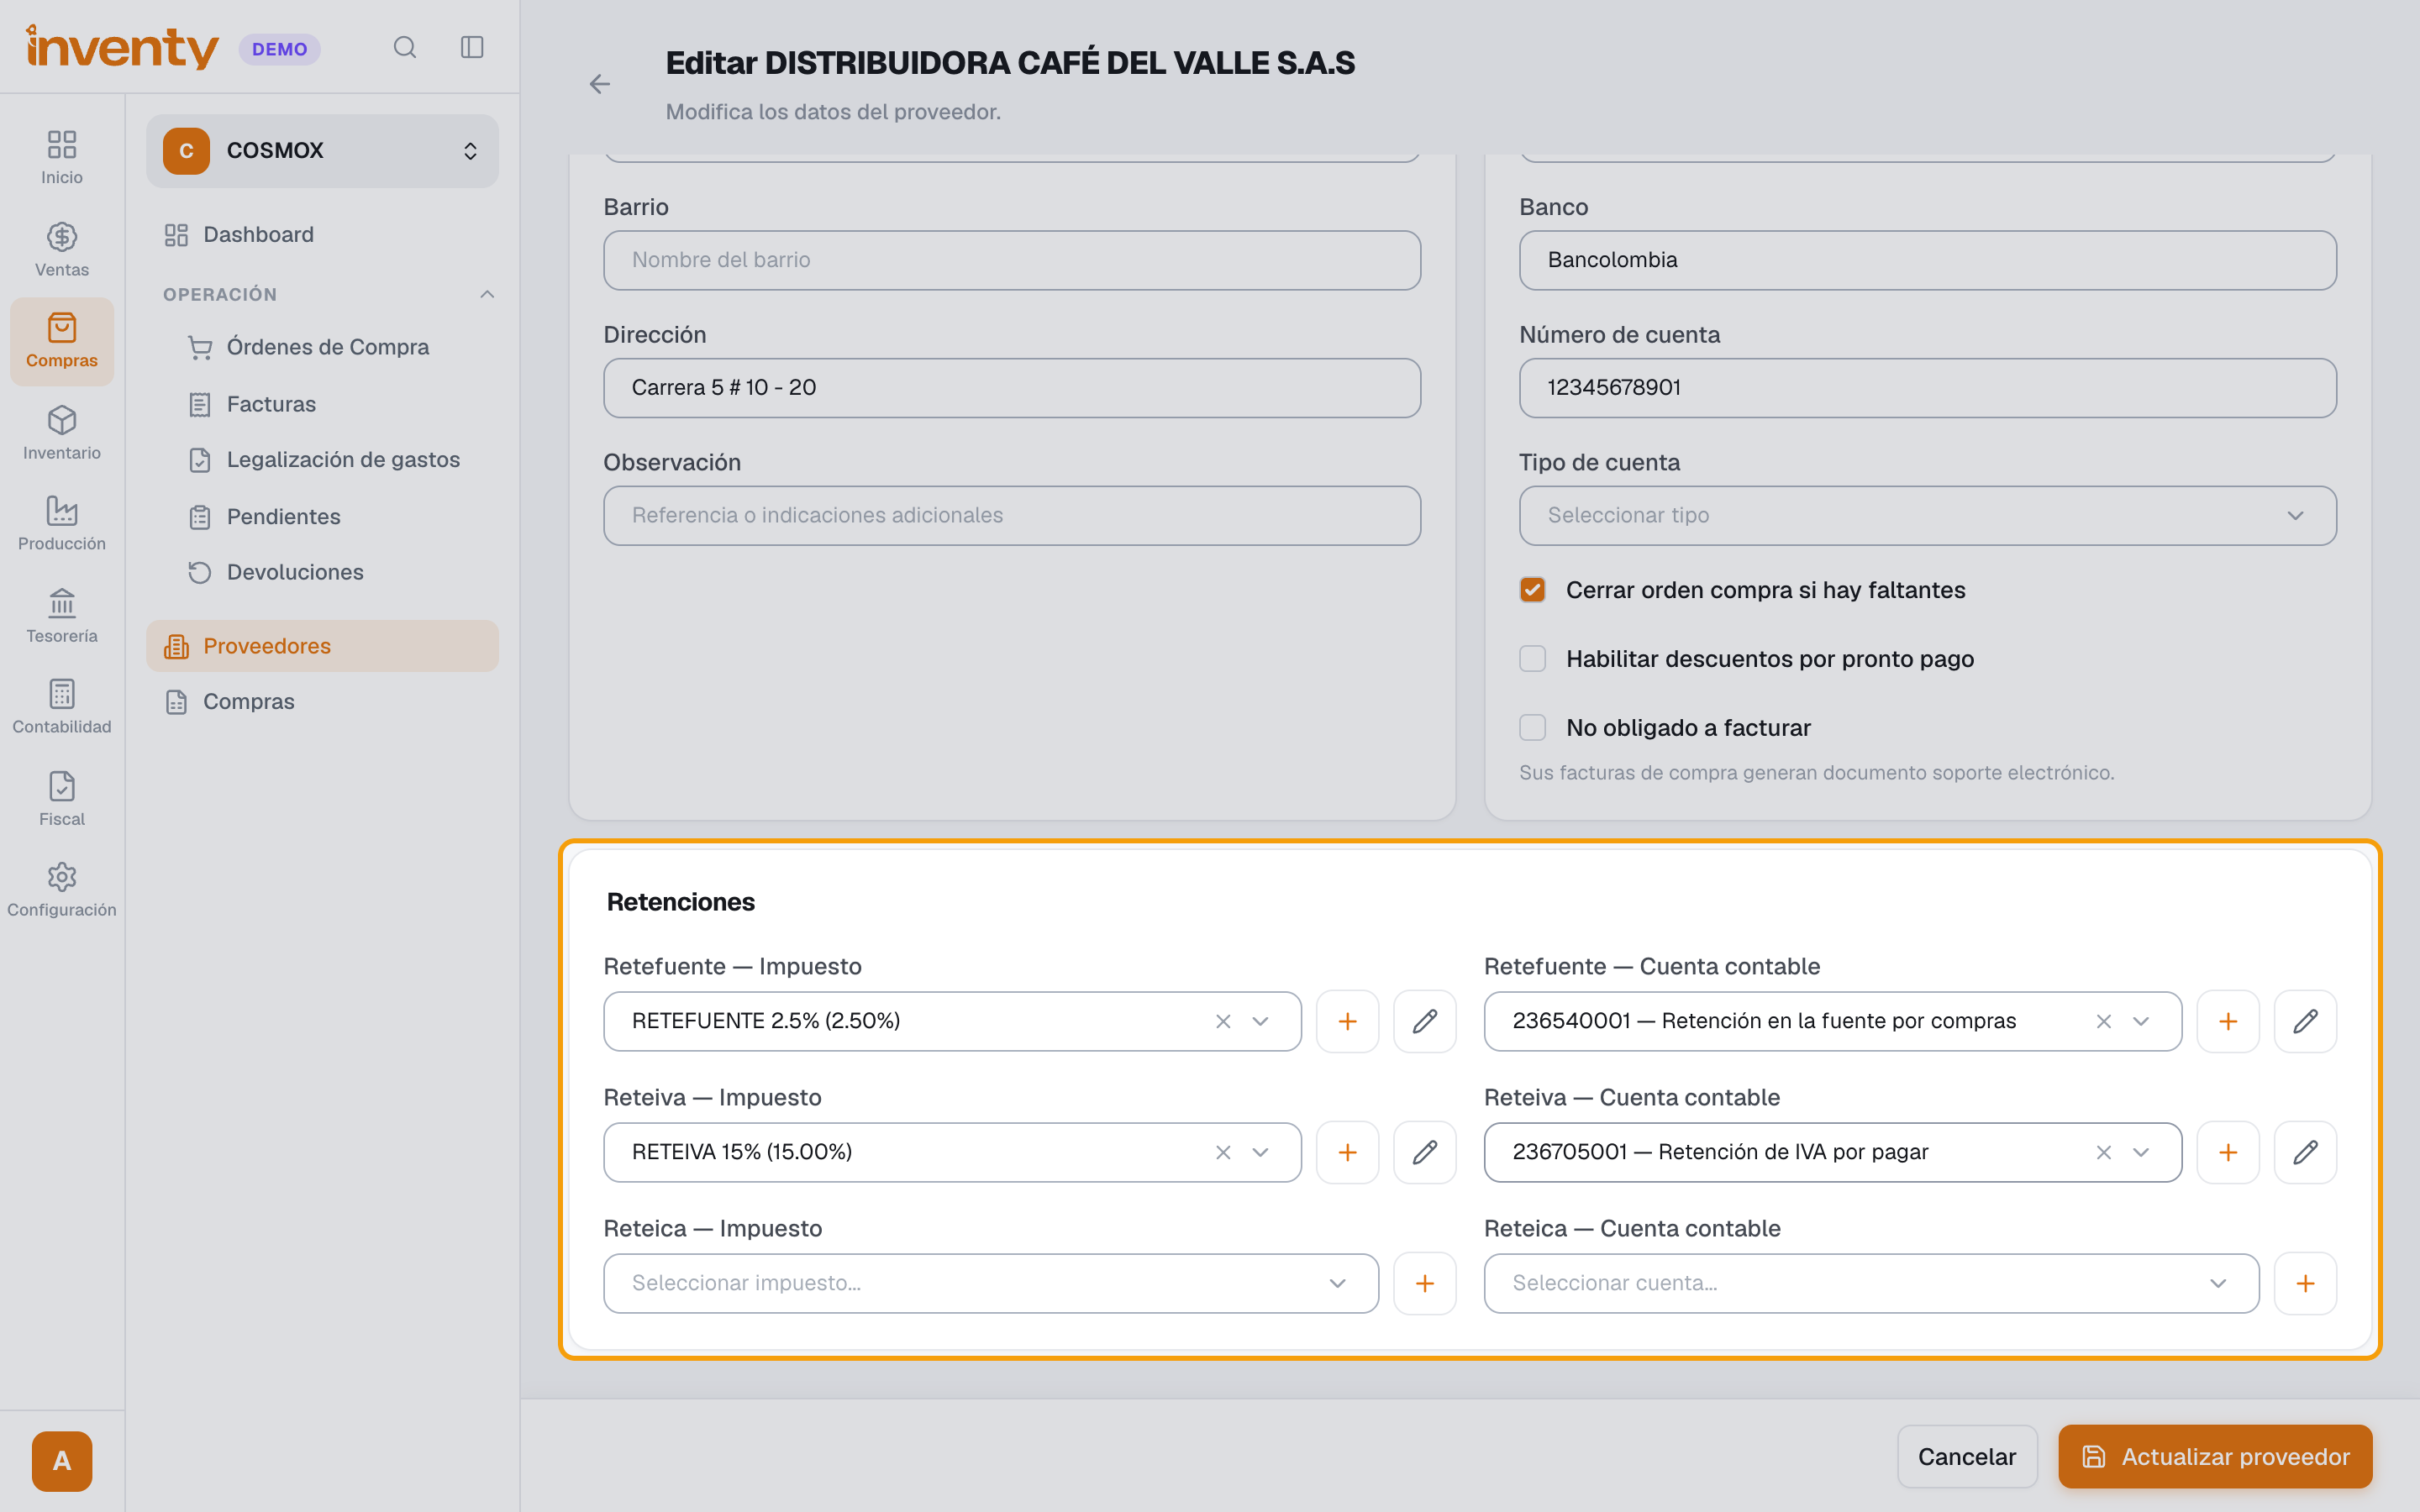Edit Retefuente cuenta contable with pencil icon

[2304, 1021]
